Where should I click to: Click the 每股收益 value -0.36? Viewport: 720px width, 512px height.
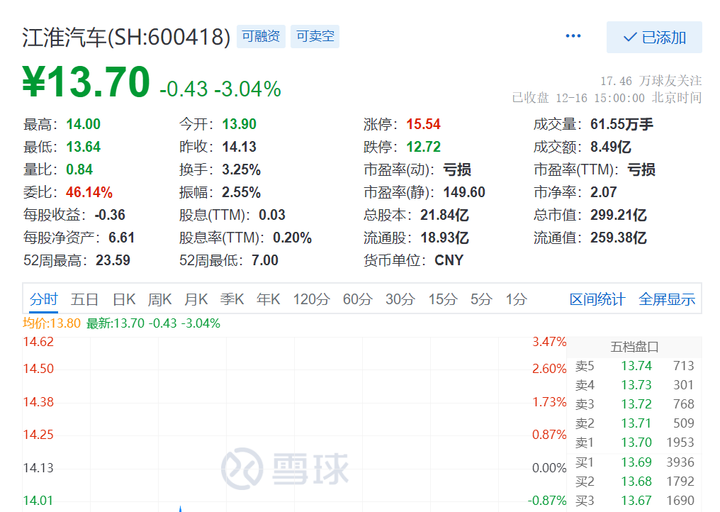click(110, 215)
